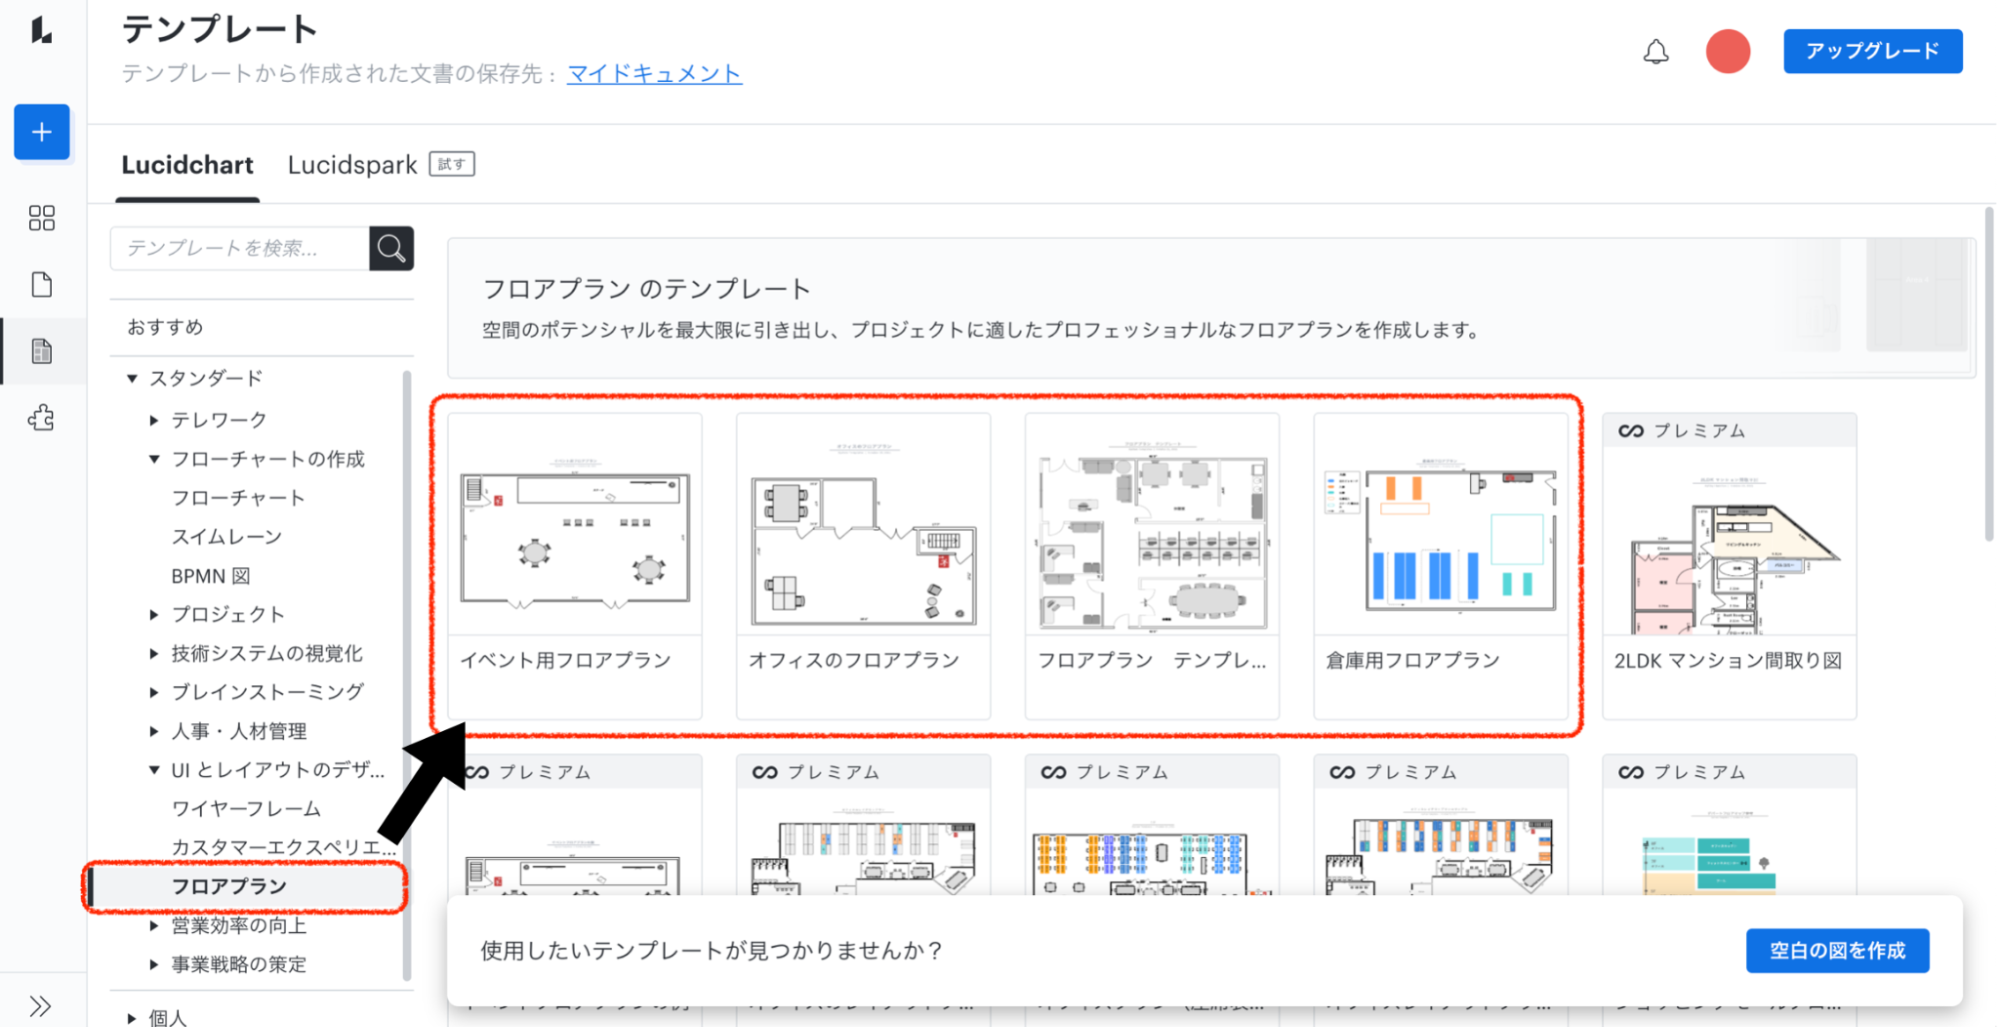This screenshot has width=1999, height=1027.
Task: Click the アップグレード button
Action: [1872, 52]
